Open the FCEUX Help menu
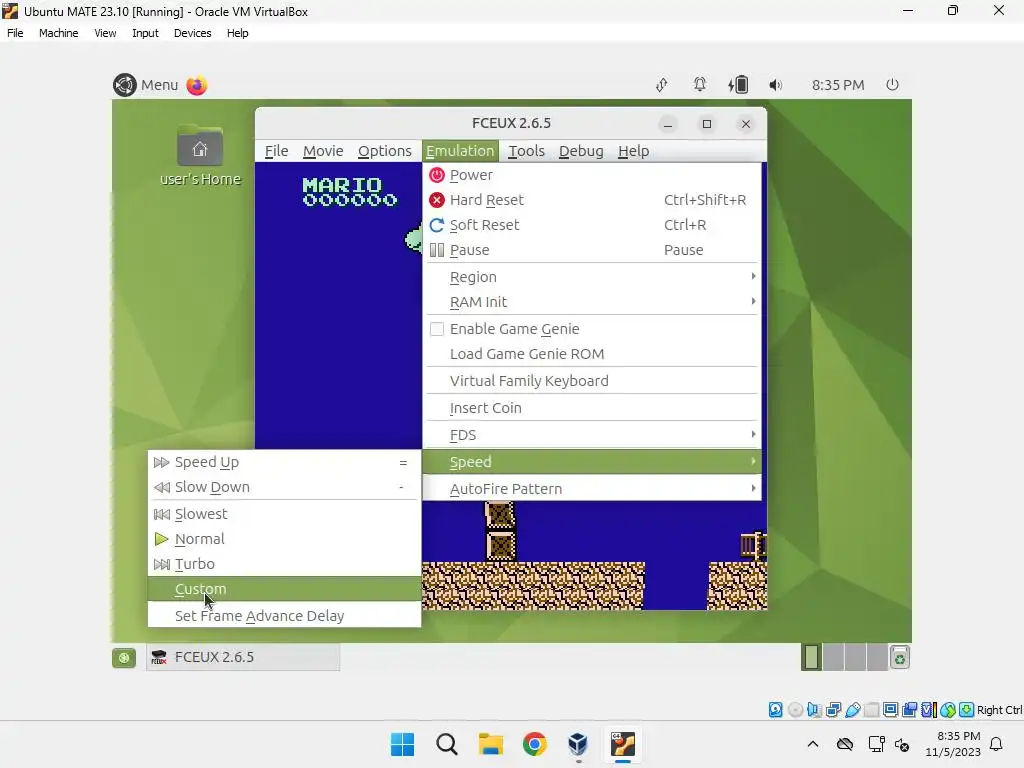Screen dimensions: 1024x768 coord(633,151)
